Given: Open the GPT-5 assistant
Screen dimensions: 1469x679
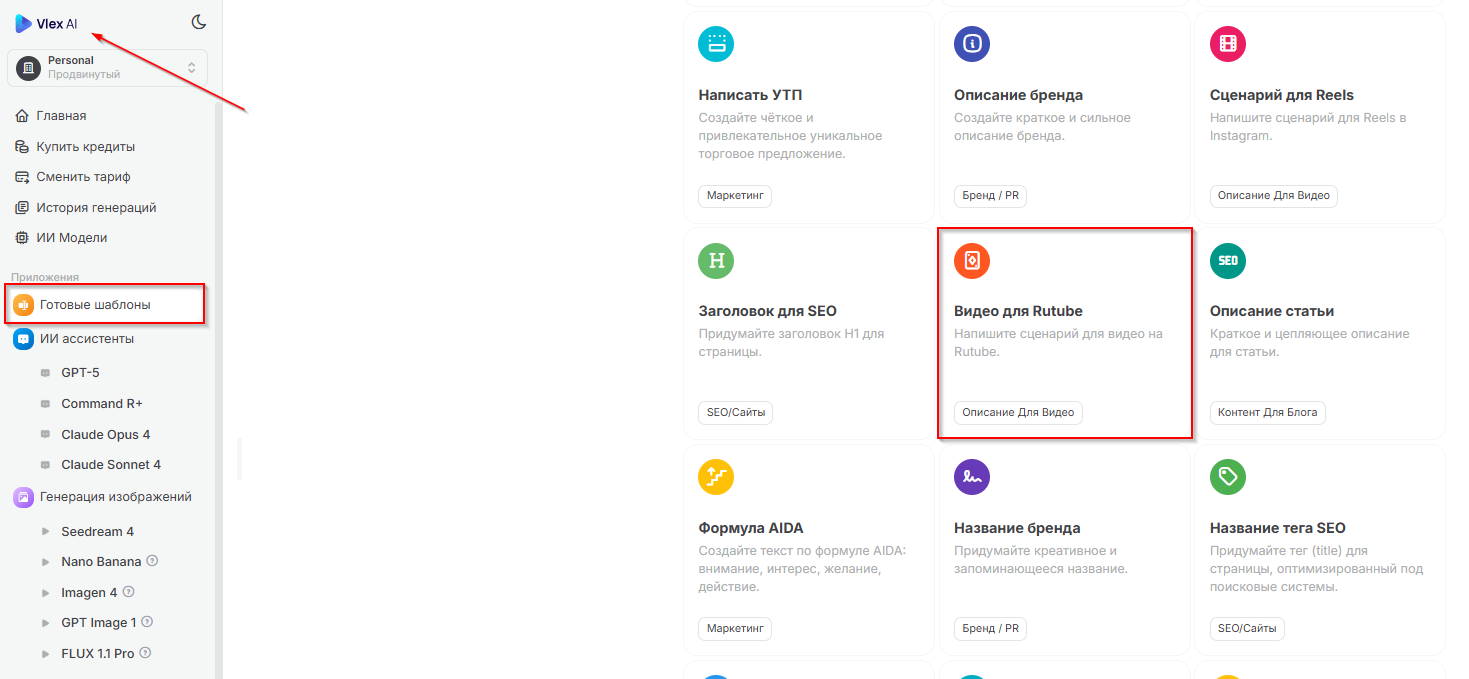Looking at the screenshot, I should tap(80, 373).
